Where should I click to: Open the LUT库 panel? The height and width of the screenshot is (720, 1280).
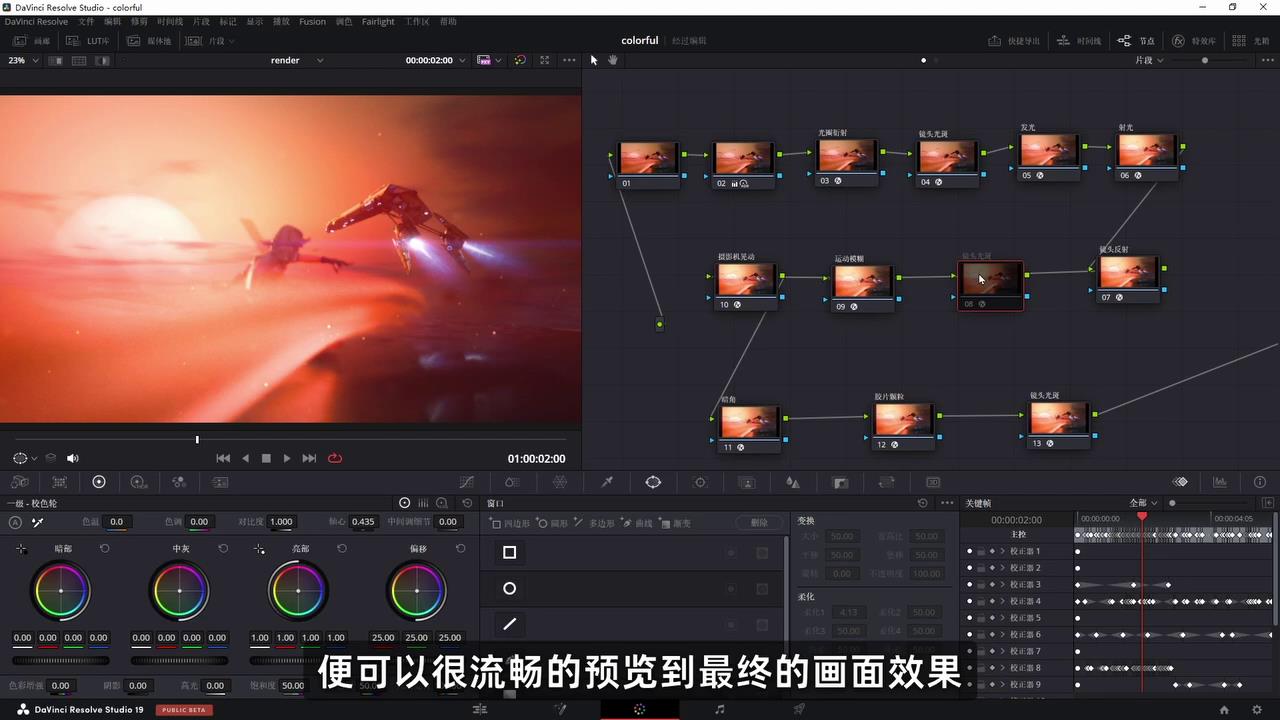[x=90, y=41]
